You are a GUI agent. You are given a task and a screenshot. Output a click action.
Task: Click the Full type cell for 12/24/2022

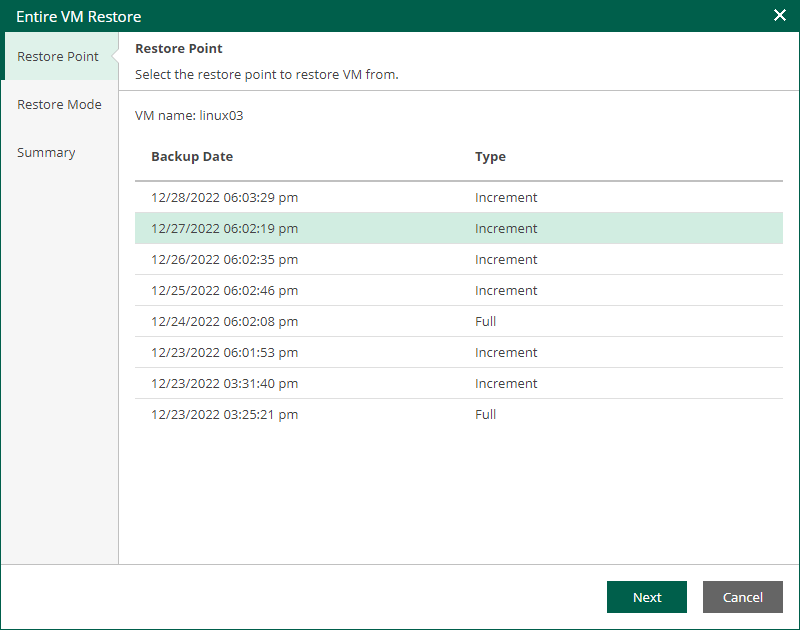click(x=486, y=322)
